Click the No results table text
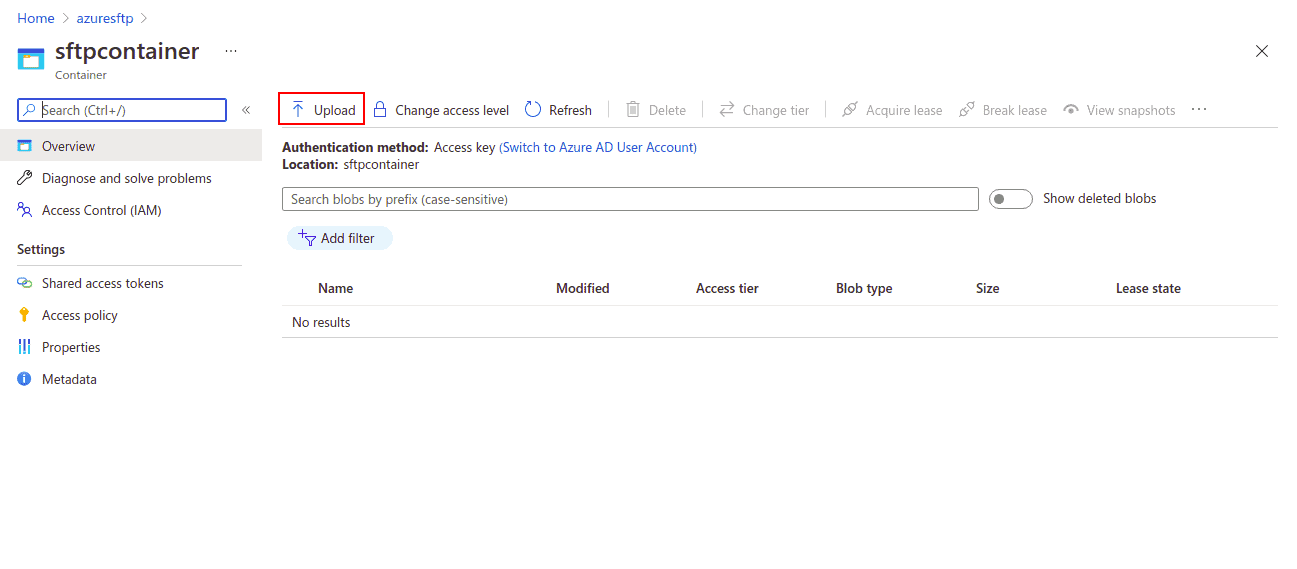This screenshot has height=569, width=1297. click(x=321, y=322)
